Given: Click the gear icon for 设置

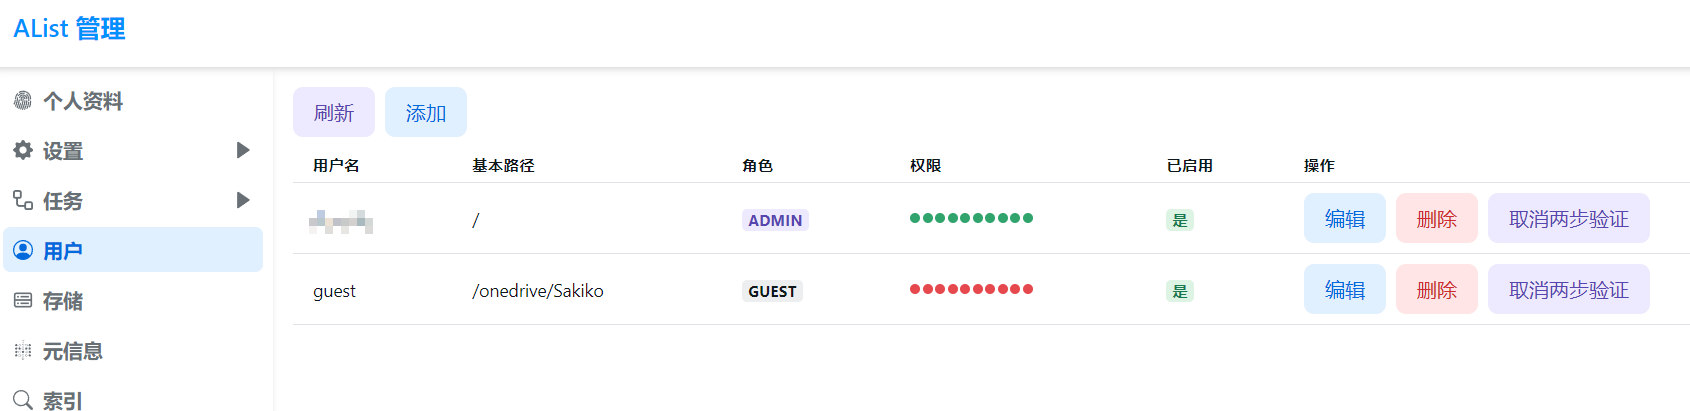Looking at the screenshot, I should click(23, 151).
